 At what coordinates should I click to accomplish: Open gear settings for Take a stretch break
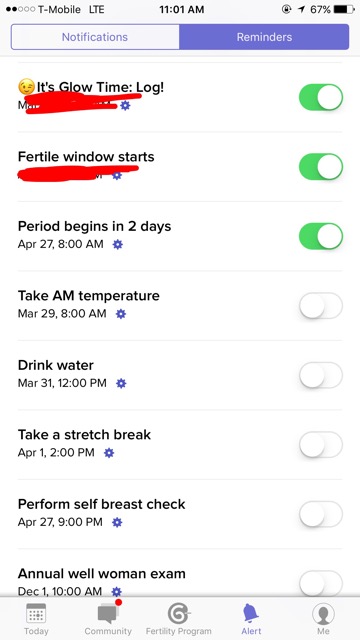109,453
